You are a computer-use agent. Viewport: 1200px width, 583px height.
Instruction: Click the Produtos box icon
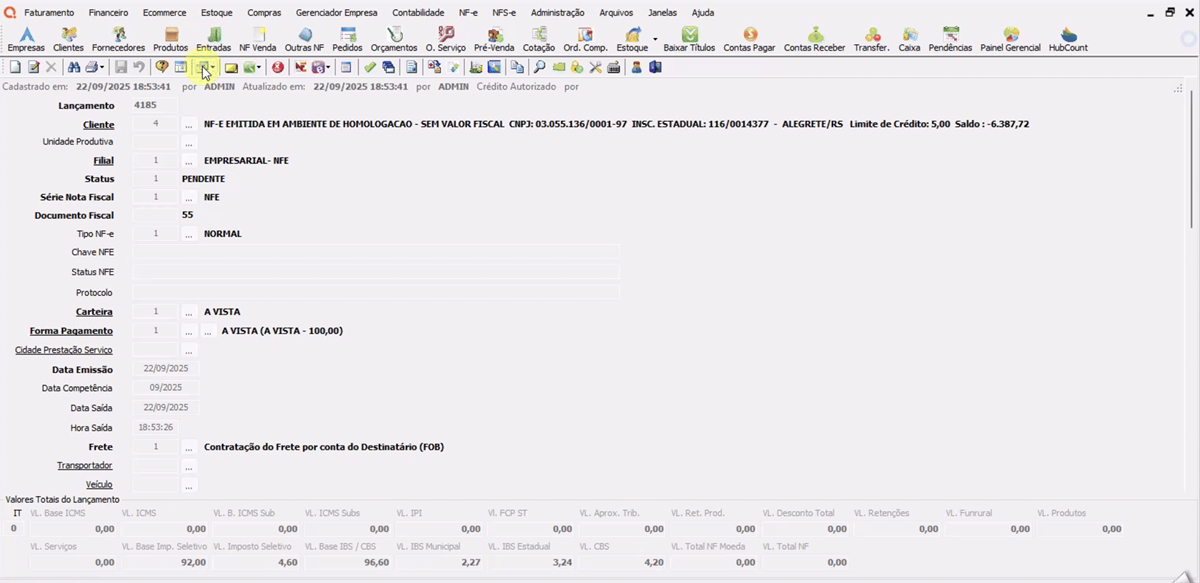coord(170,40)
